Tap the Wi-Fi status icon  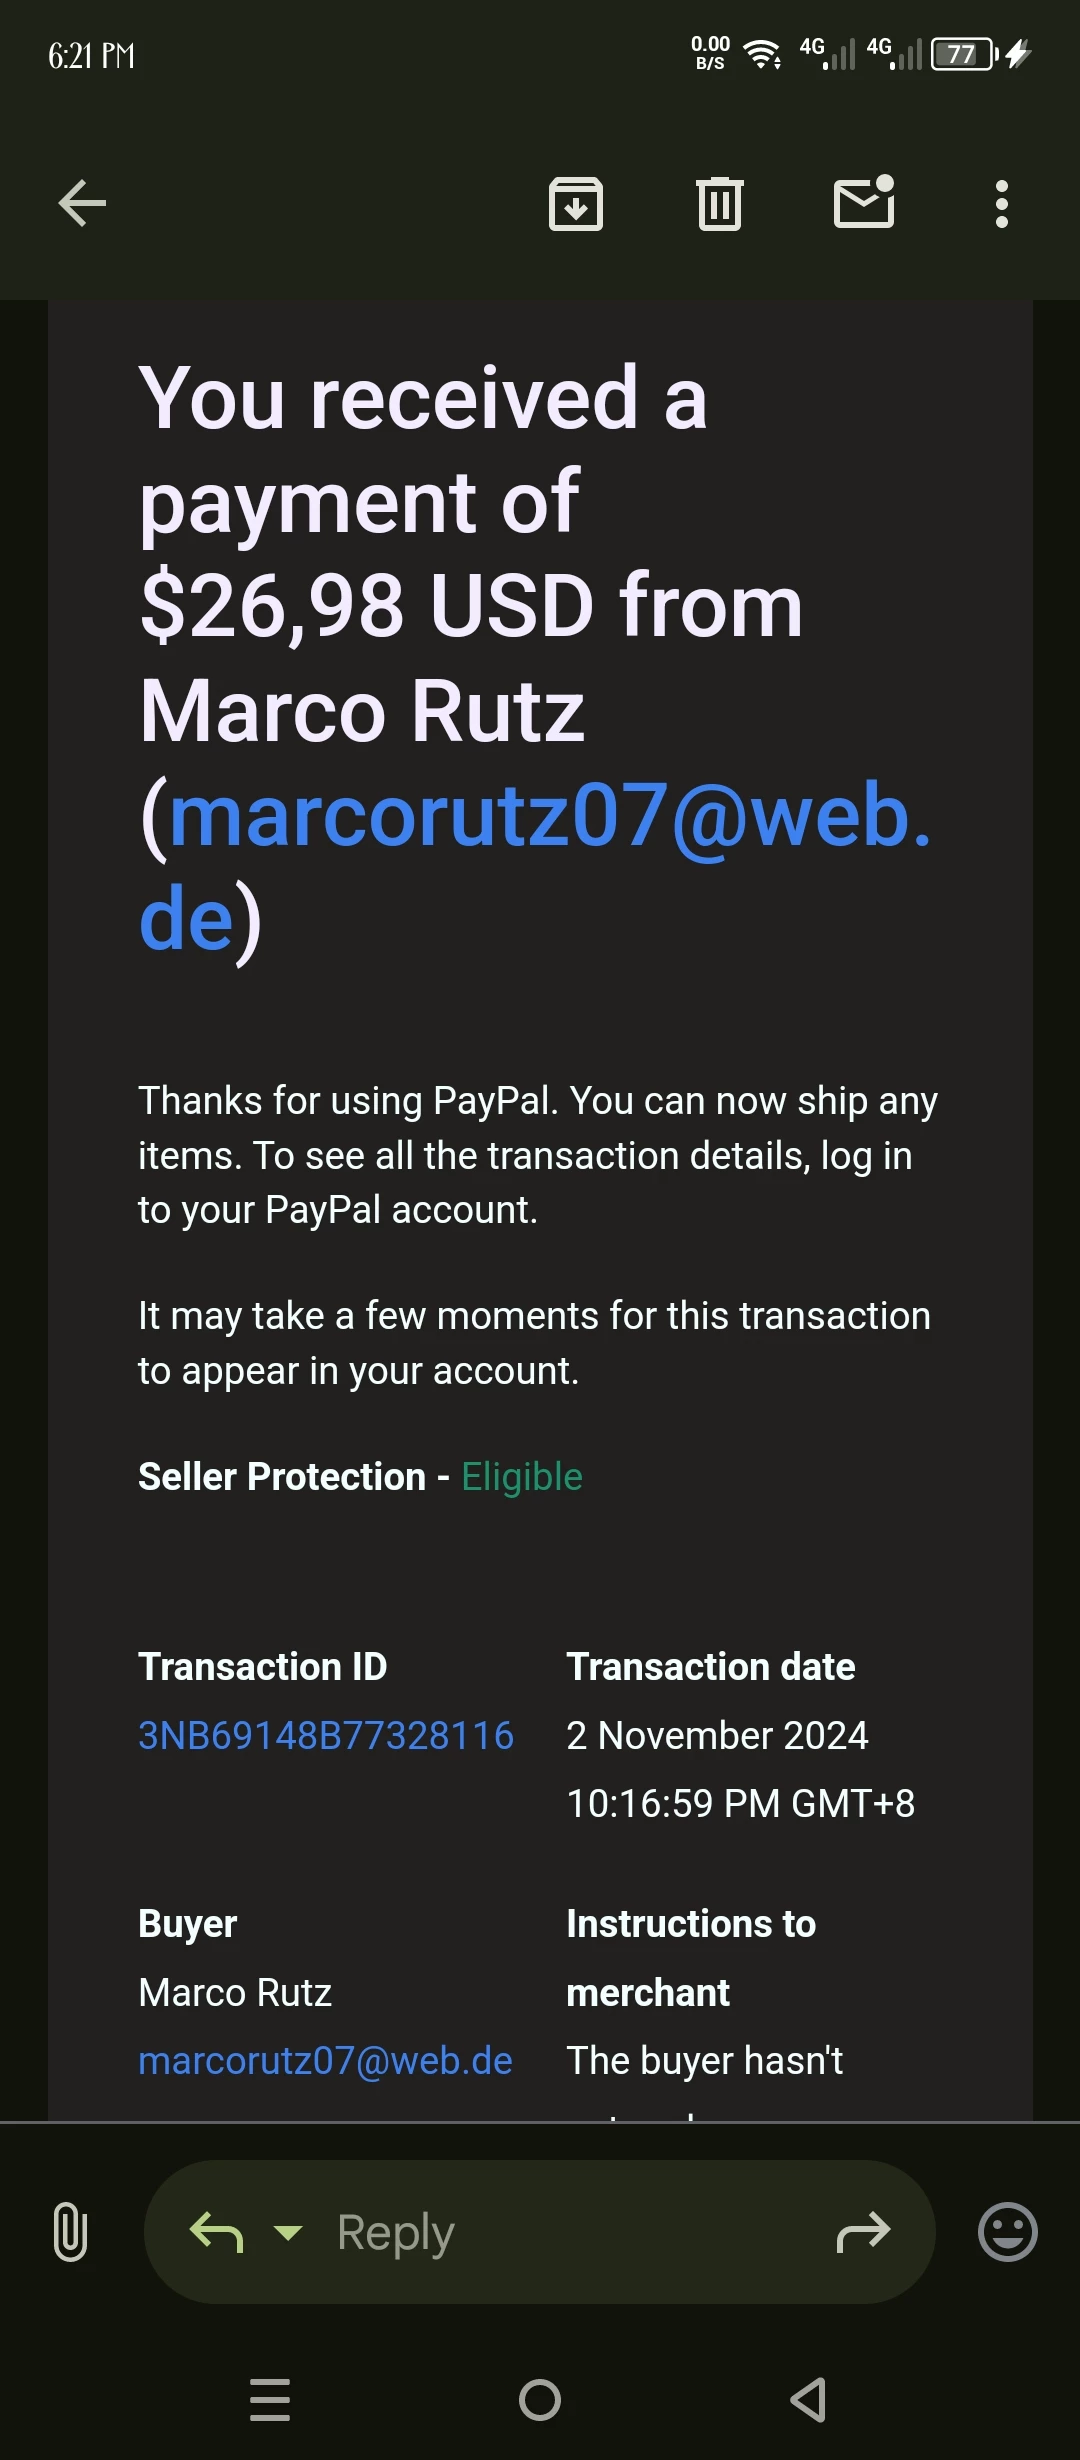(763, 54)
